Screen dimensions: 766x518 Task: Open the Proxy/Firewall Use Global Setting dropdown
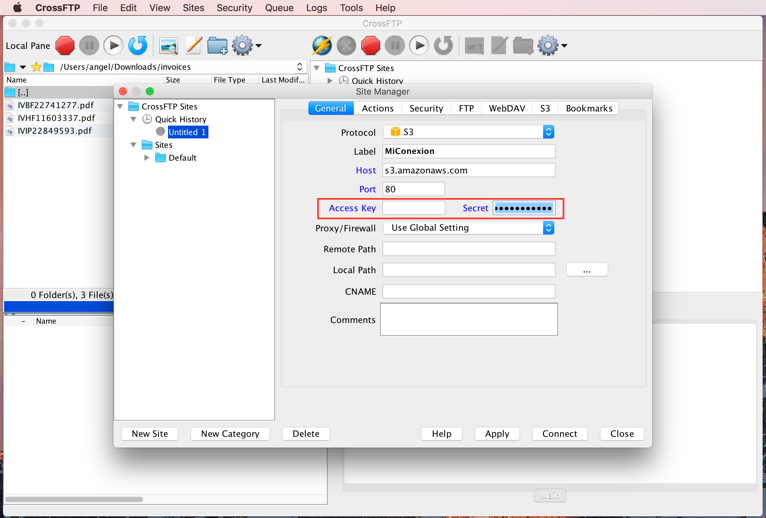click(468, 228)
